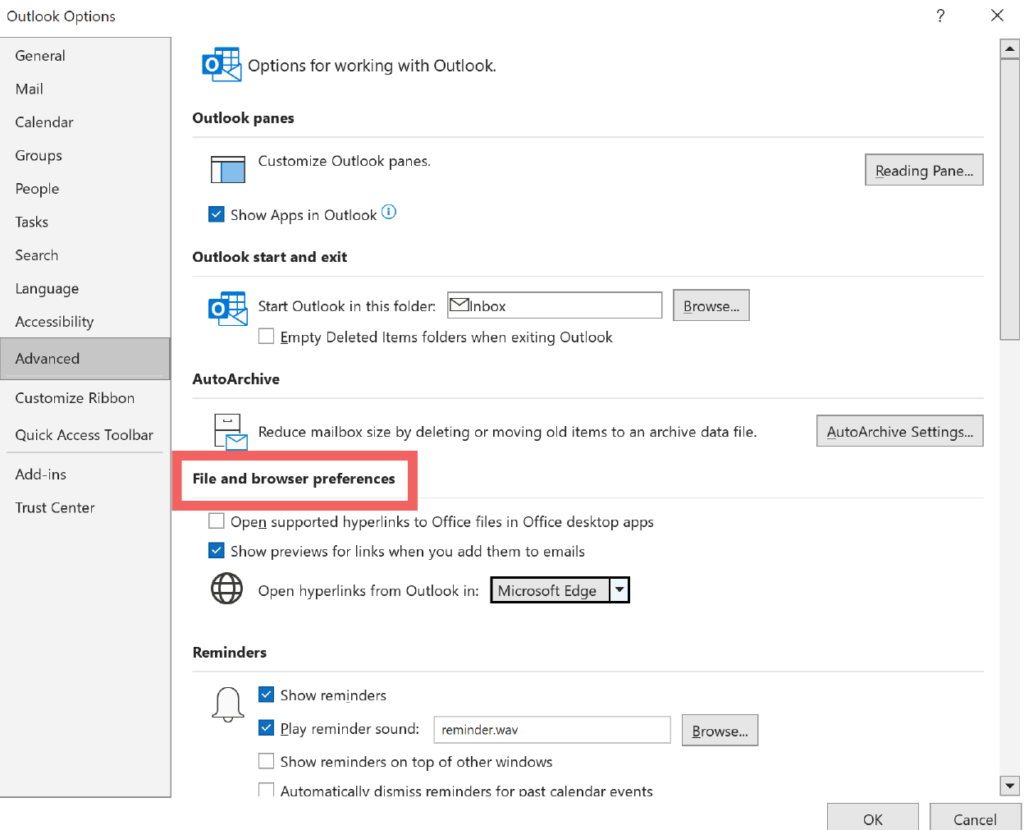Open the Microsoft Edge browser dropdown
Screen dimensions: 1024x830
[x=621, y=589]
